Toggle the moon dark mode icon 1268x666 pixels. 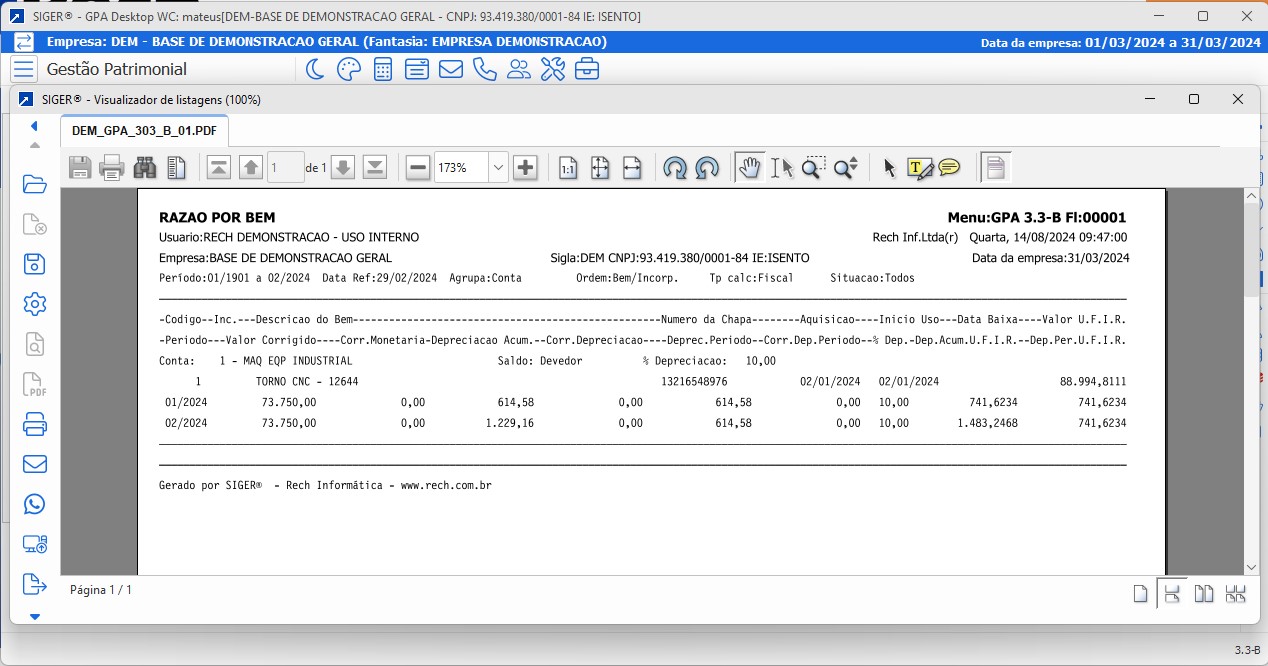[314, 69]
